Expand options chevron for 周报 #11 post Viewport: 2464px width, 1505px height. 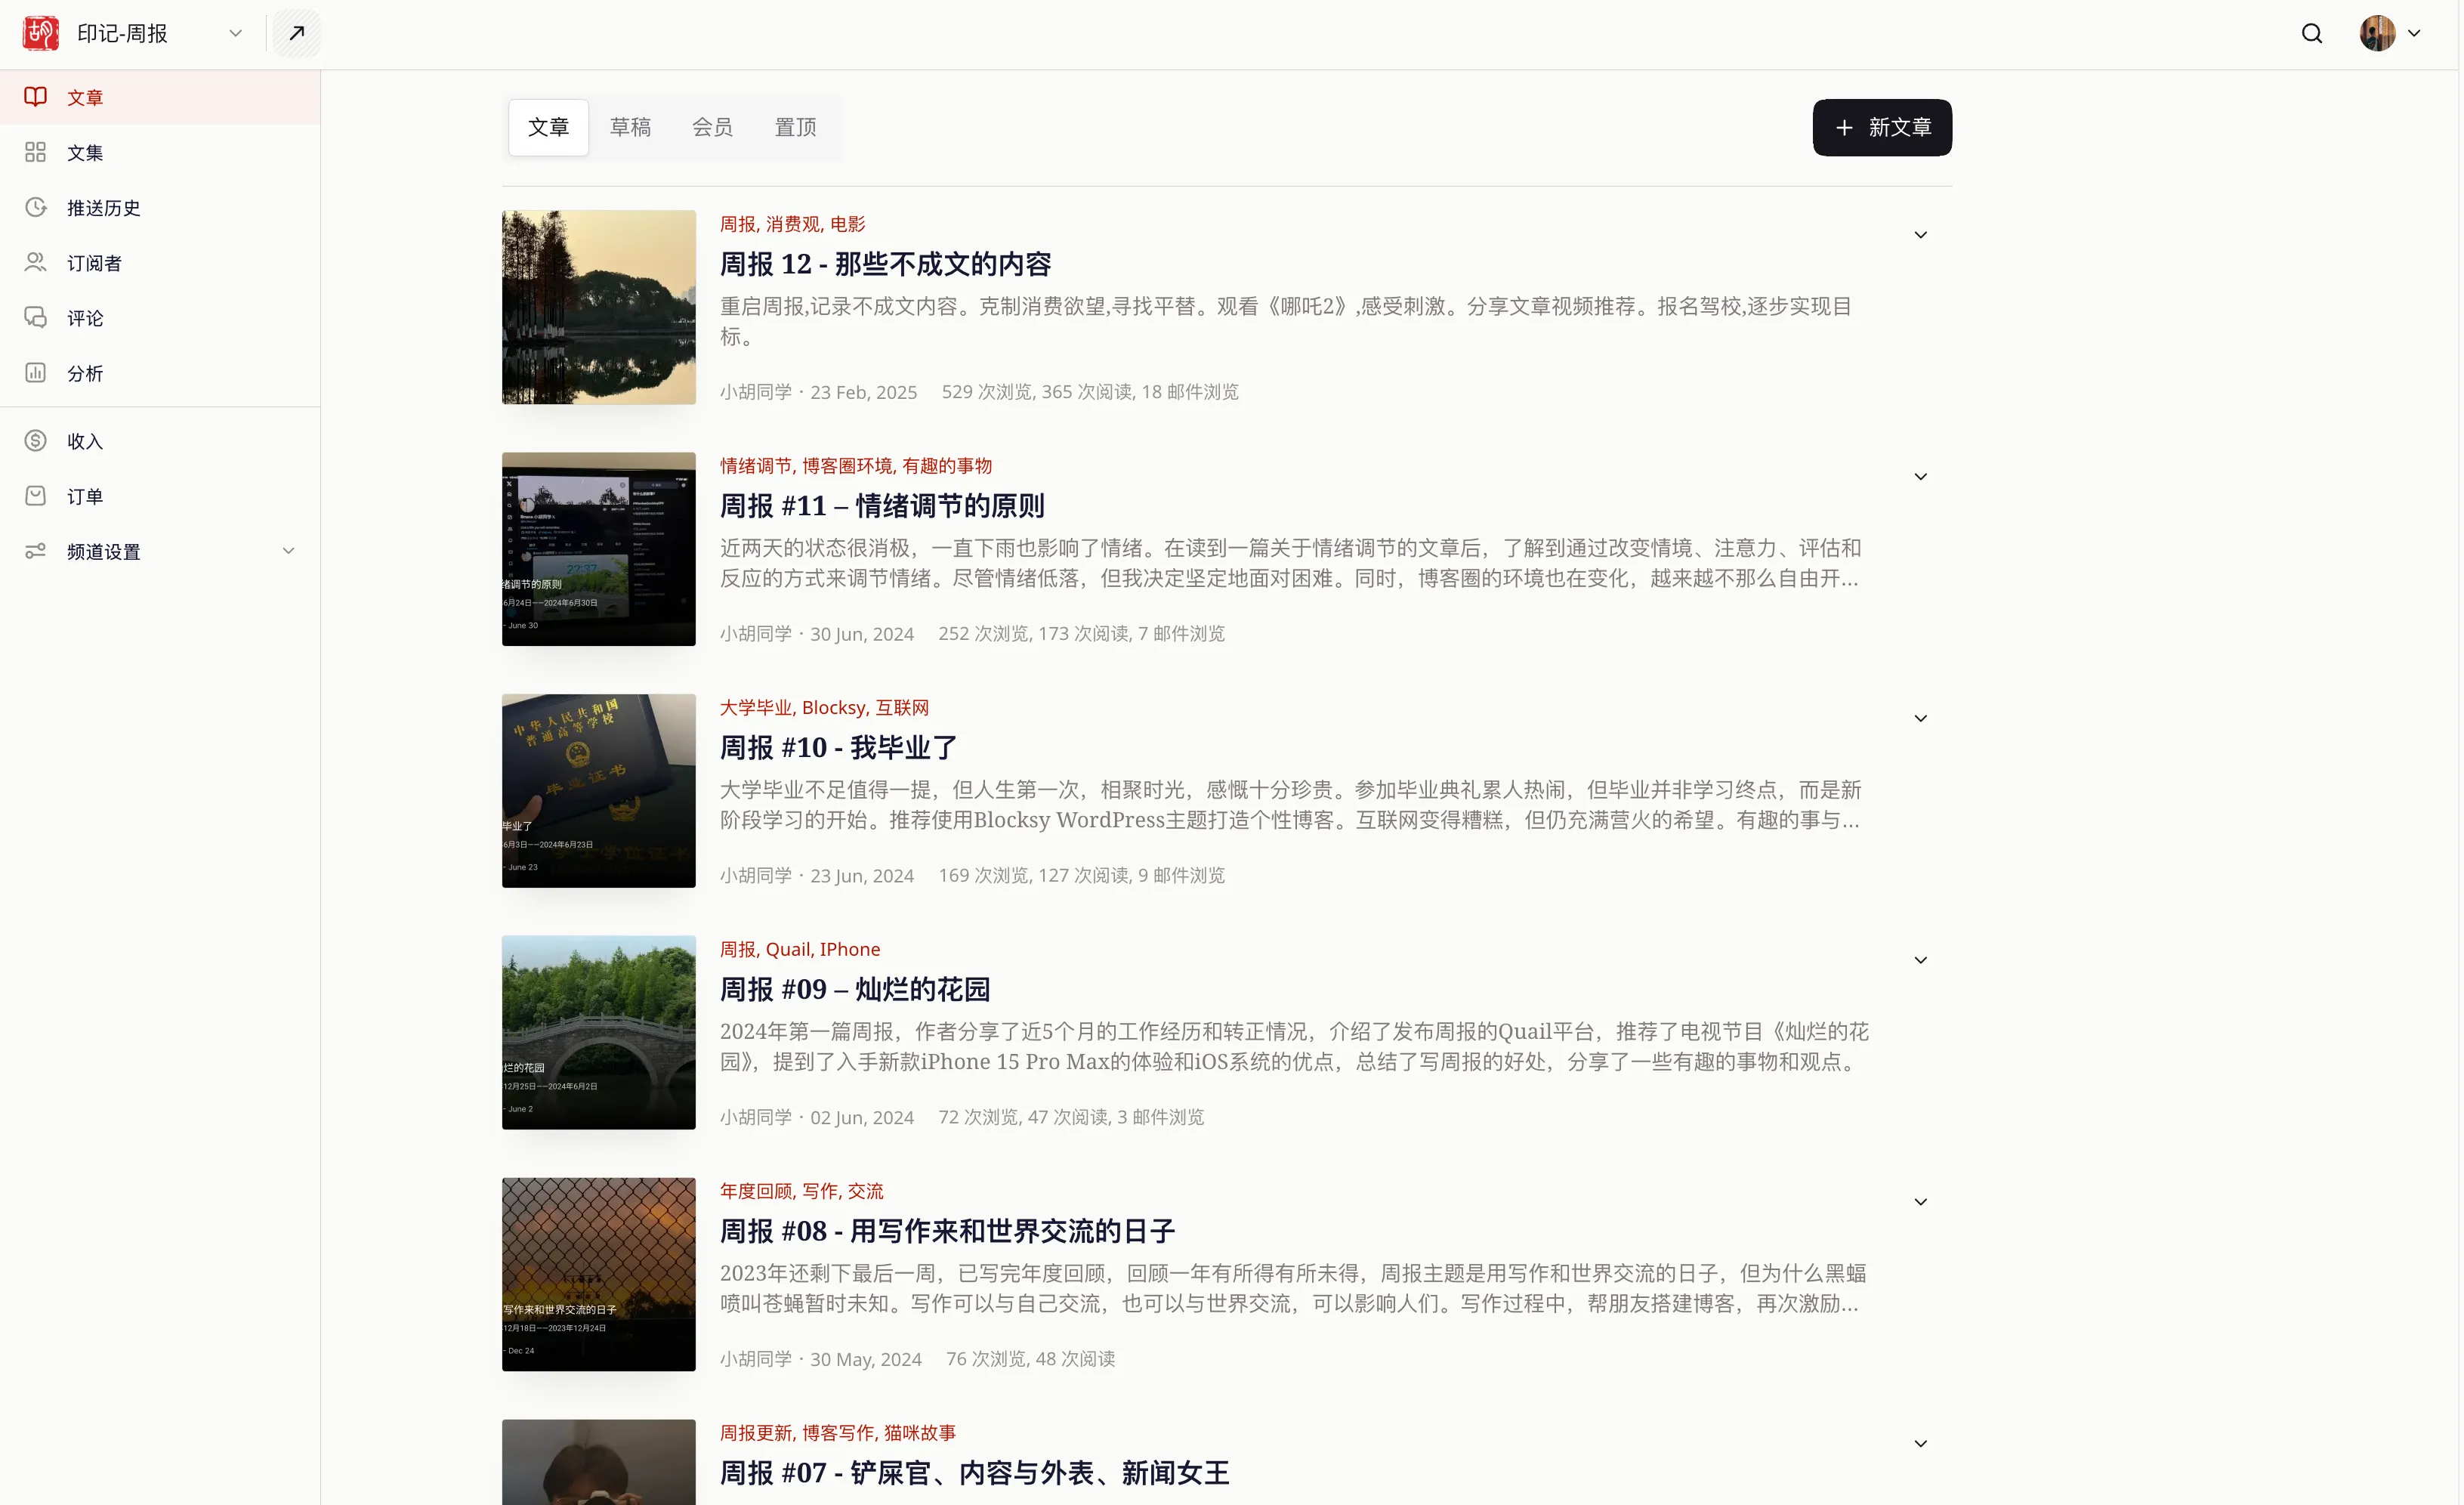(1920, 477)
